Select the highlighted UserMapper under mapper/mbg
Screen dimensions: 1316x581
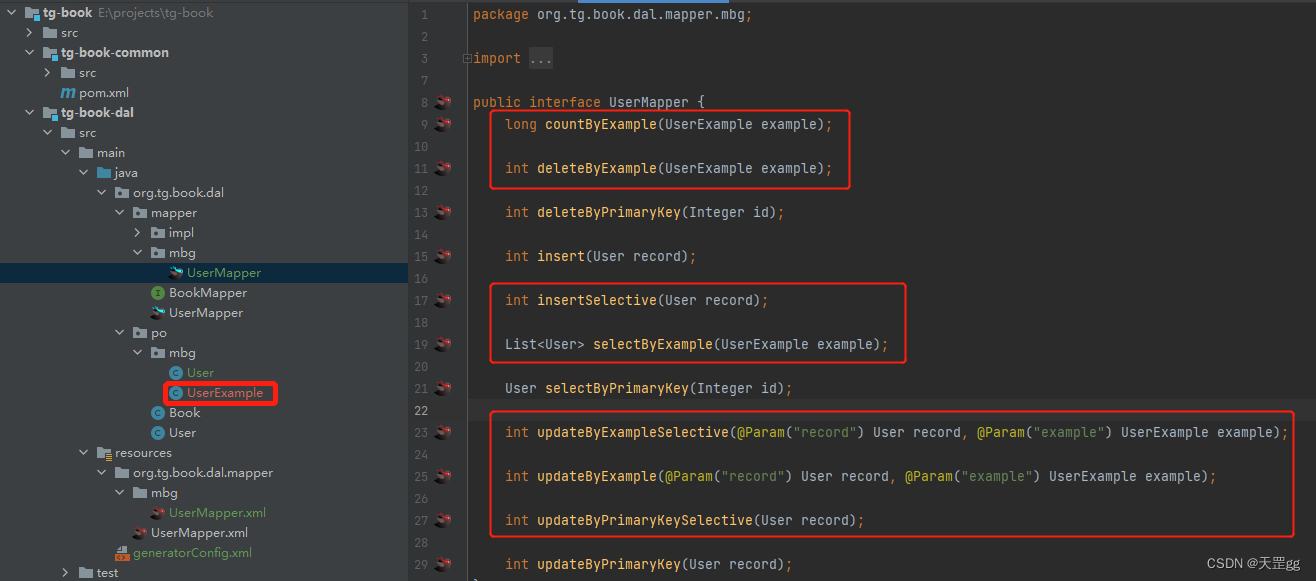(x=224, y=273)
